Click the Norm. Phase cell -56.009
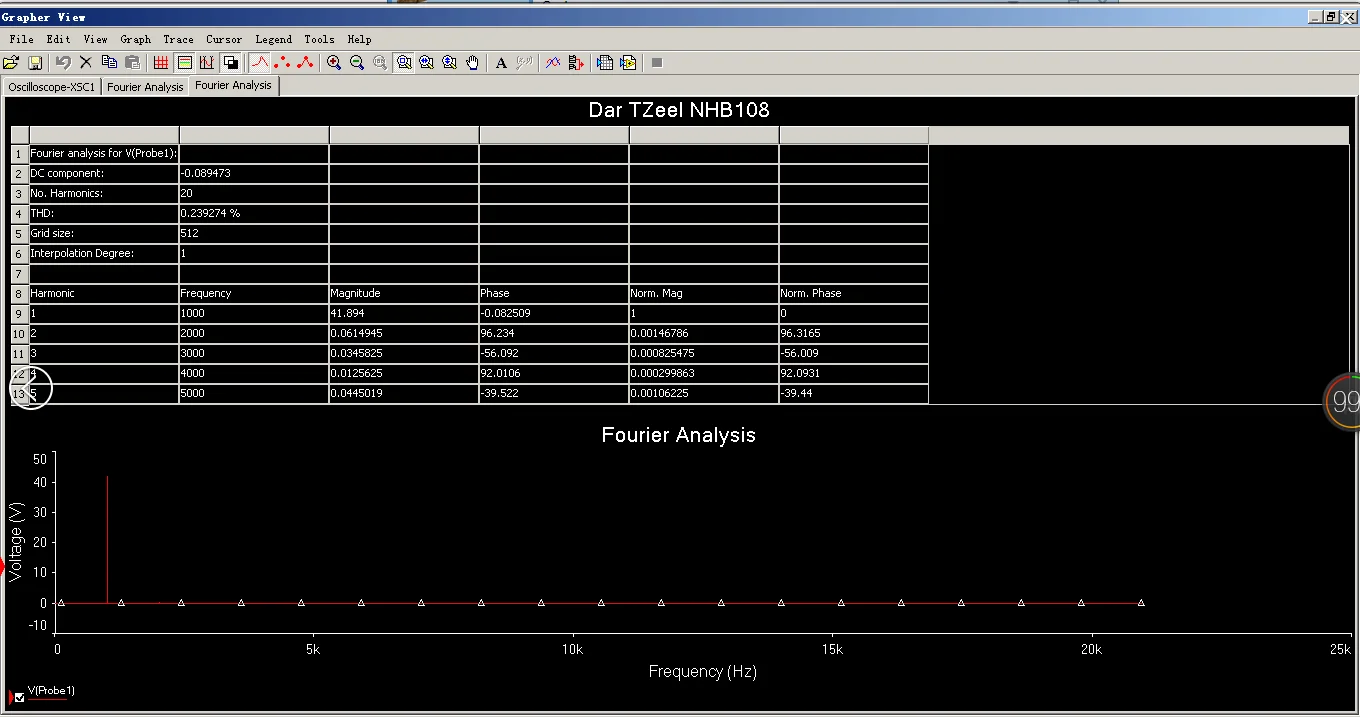 pos(854,353)
